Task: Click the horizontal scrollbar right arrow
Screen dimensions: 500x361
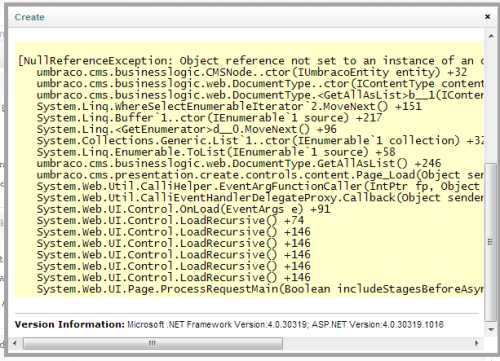Action: [477, 343]
